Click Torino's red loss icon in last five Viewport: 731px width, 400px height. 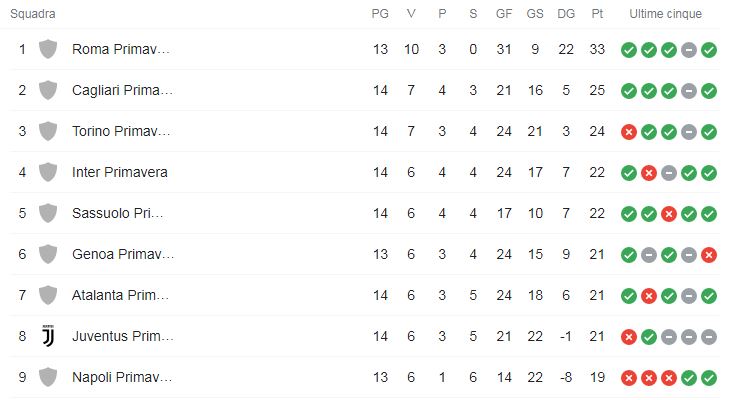(628, 131)
